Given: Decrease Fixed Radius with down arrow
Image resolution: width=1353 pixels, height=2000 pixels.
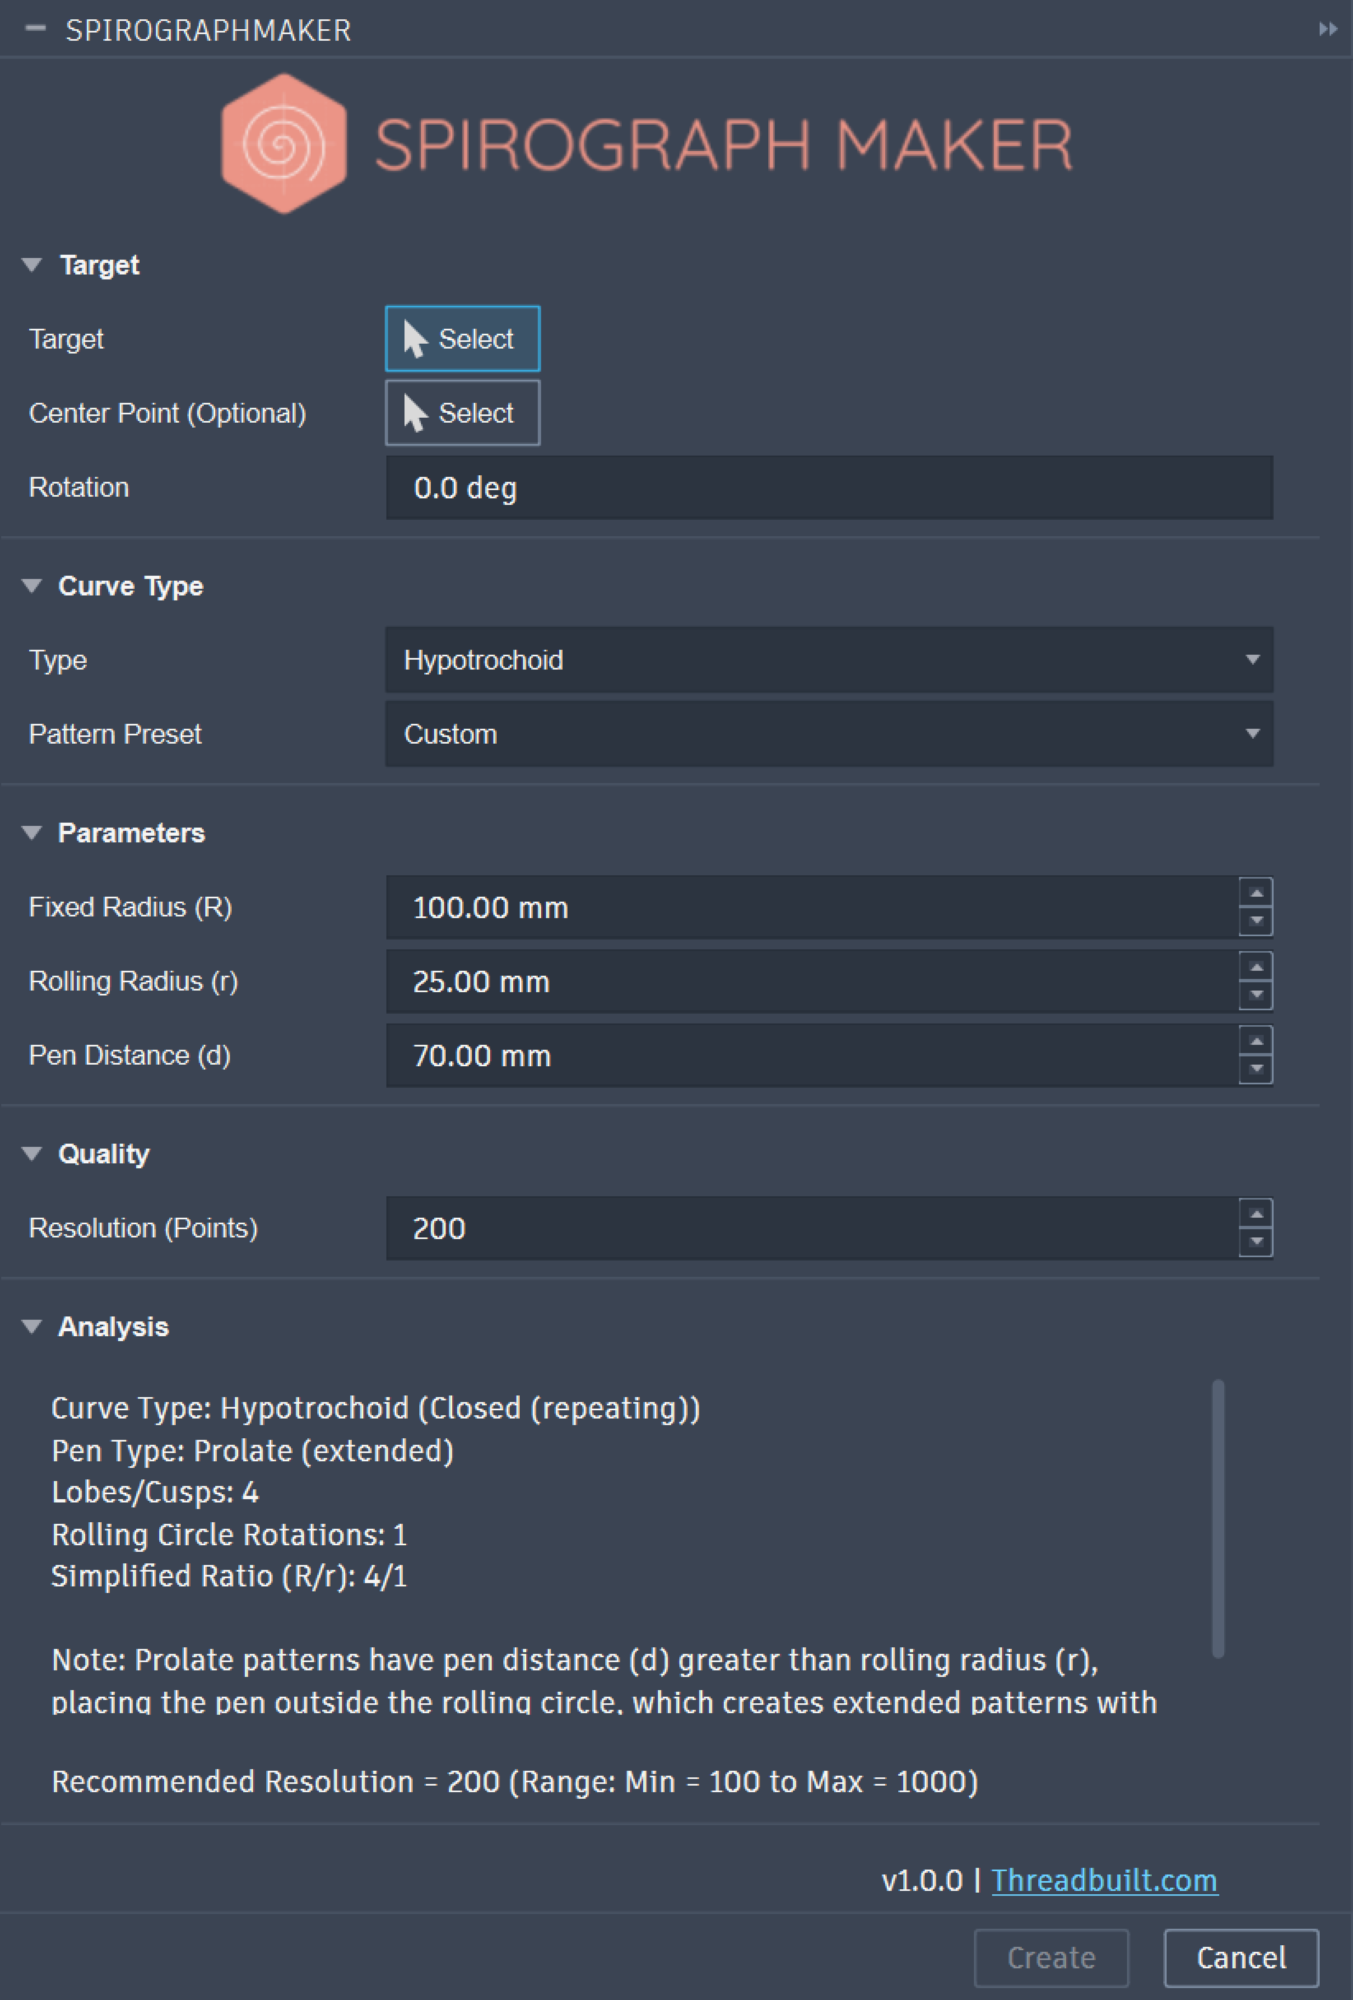Looking at the screenshot, I should [1256, 921].
